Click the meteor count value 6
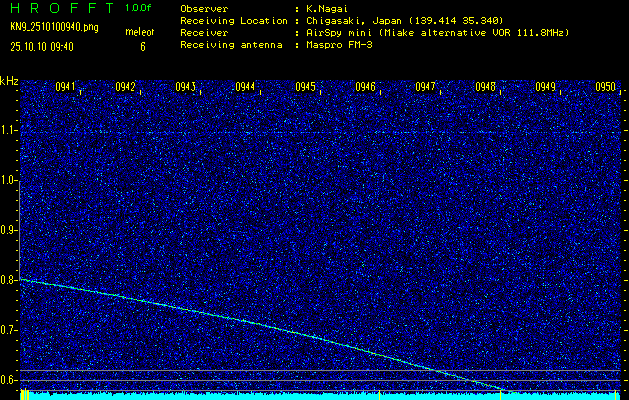This screenshot has height=400, width=629. click(x=142, y=46)
